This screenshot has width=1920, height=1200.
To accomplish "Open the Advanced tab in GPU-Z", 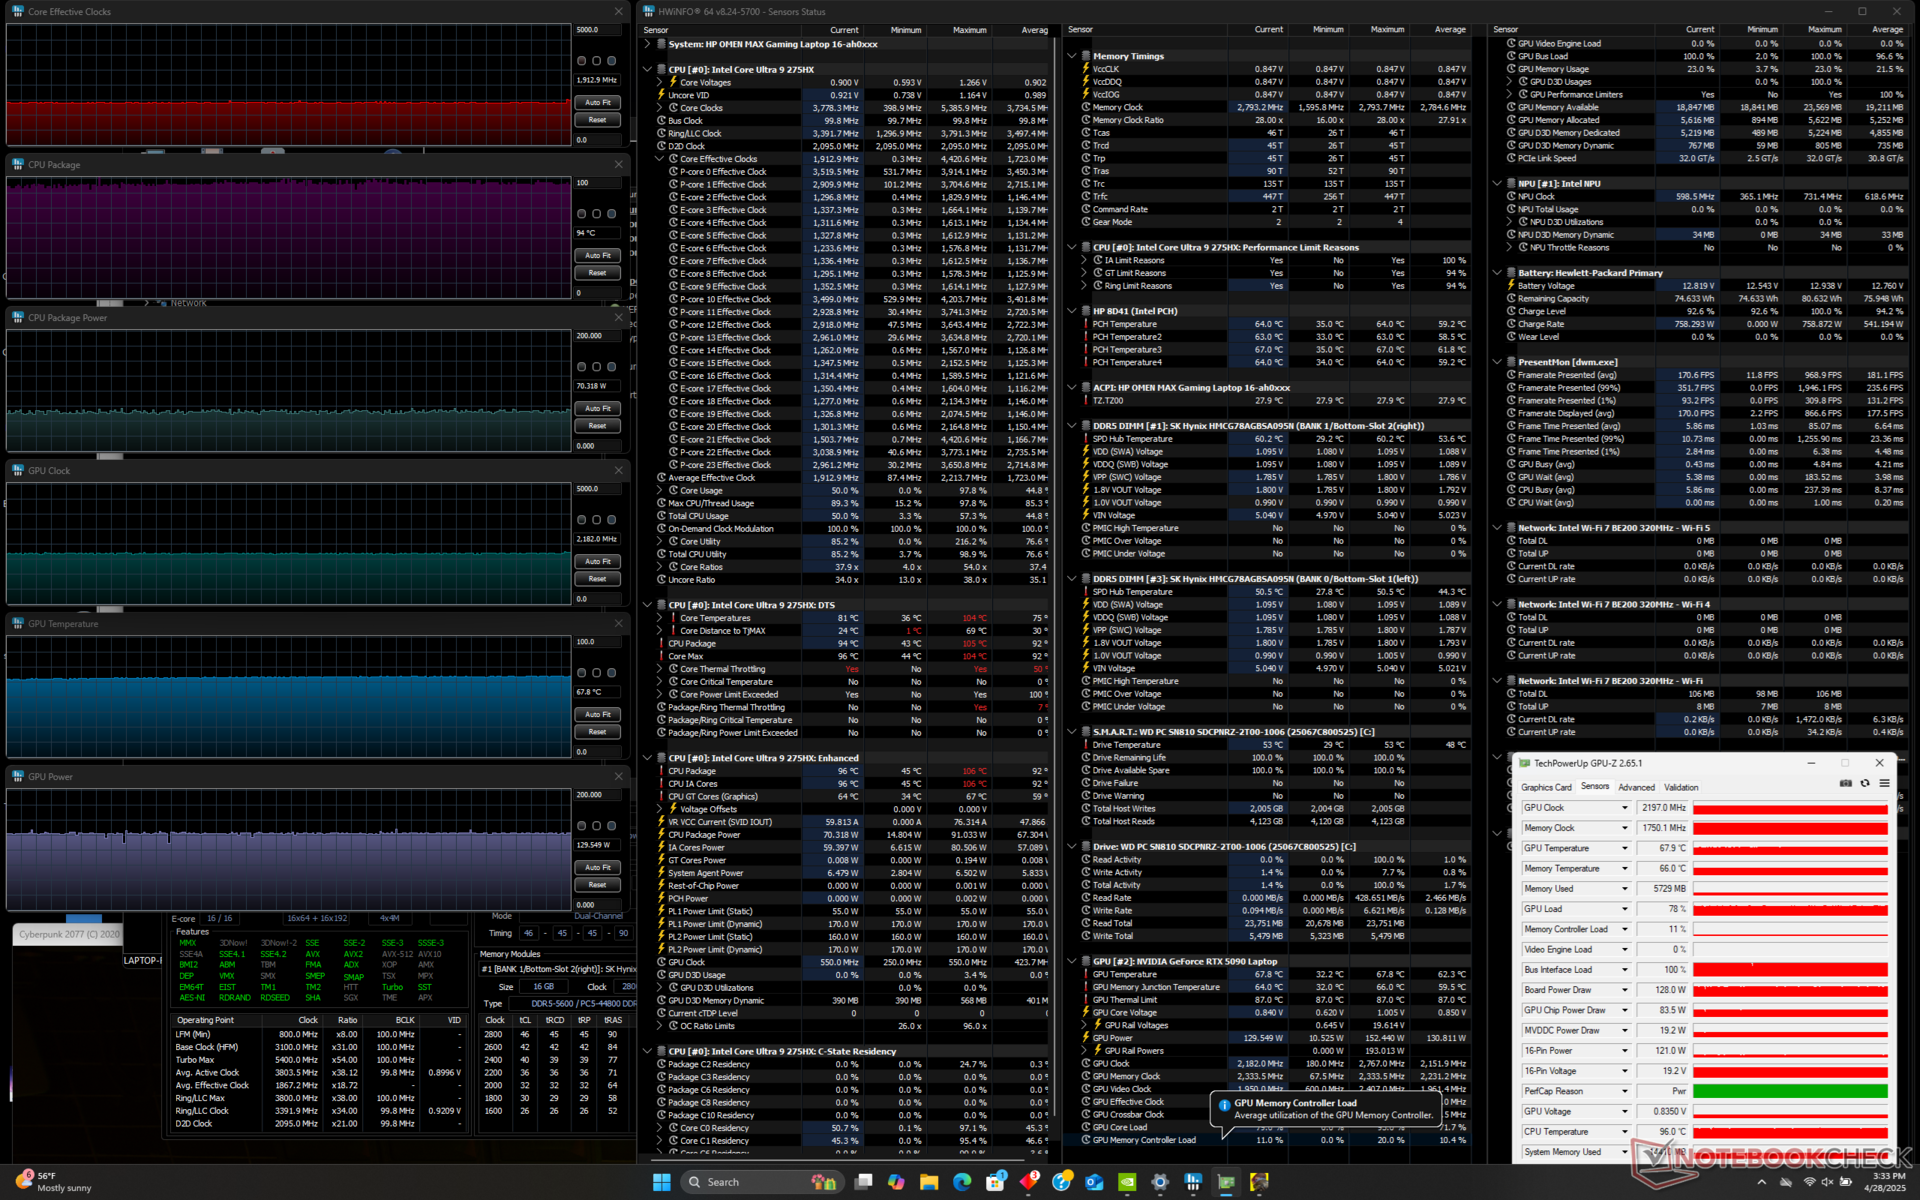I will point(1636,787).
